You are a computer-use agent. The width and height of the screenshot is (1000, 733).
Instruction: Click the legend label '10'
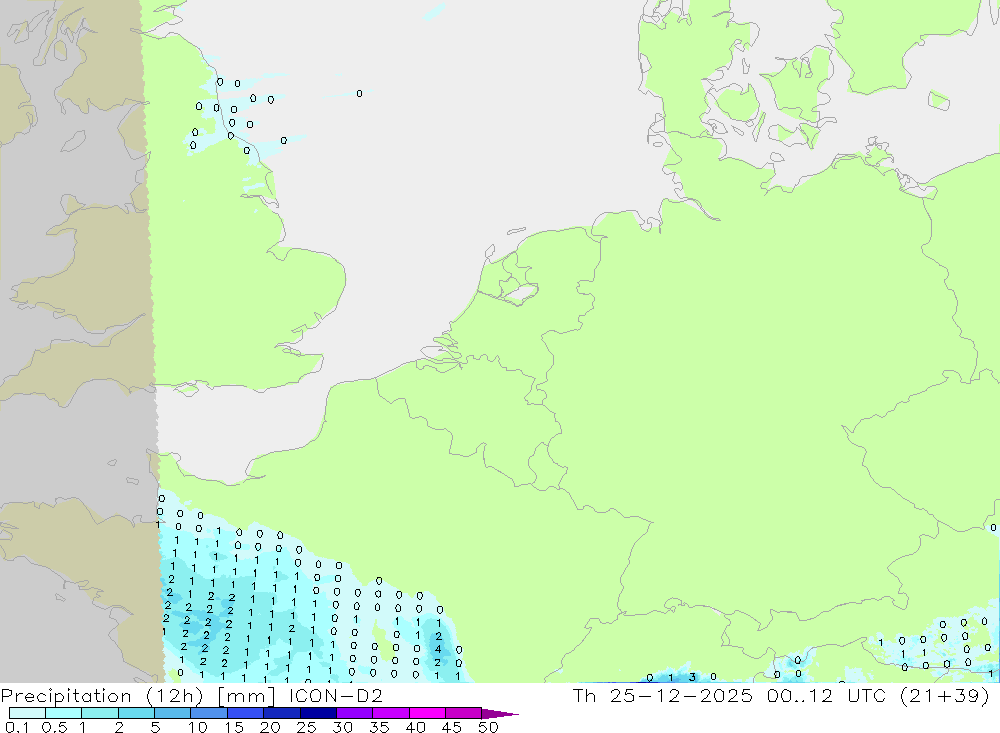pyautogui.click(x=198, y=727)
